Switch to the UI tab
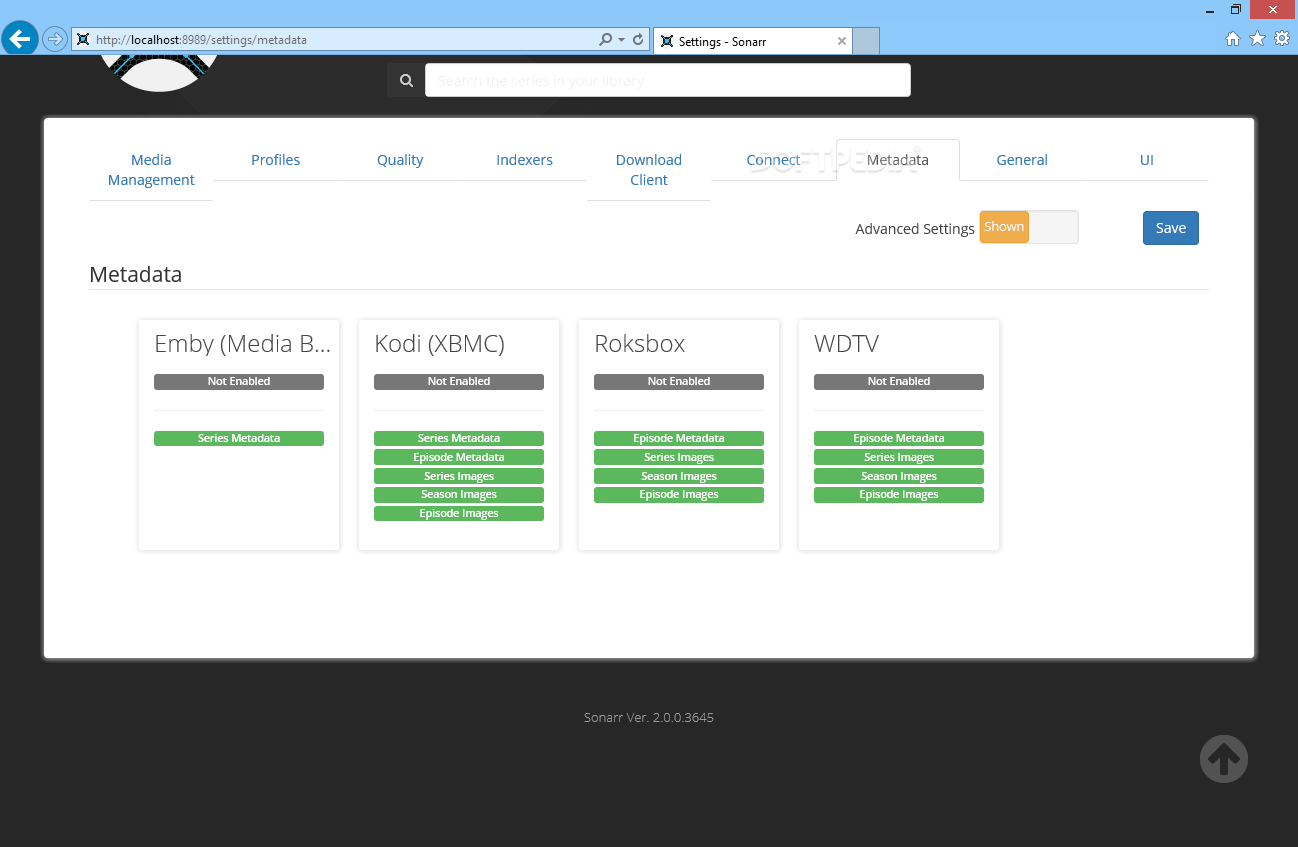1298x847 pixels. click(1147, 160)
